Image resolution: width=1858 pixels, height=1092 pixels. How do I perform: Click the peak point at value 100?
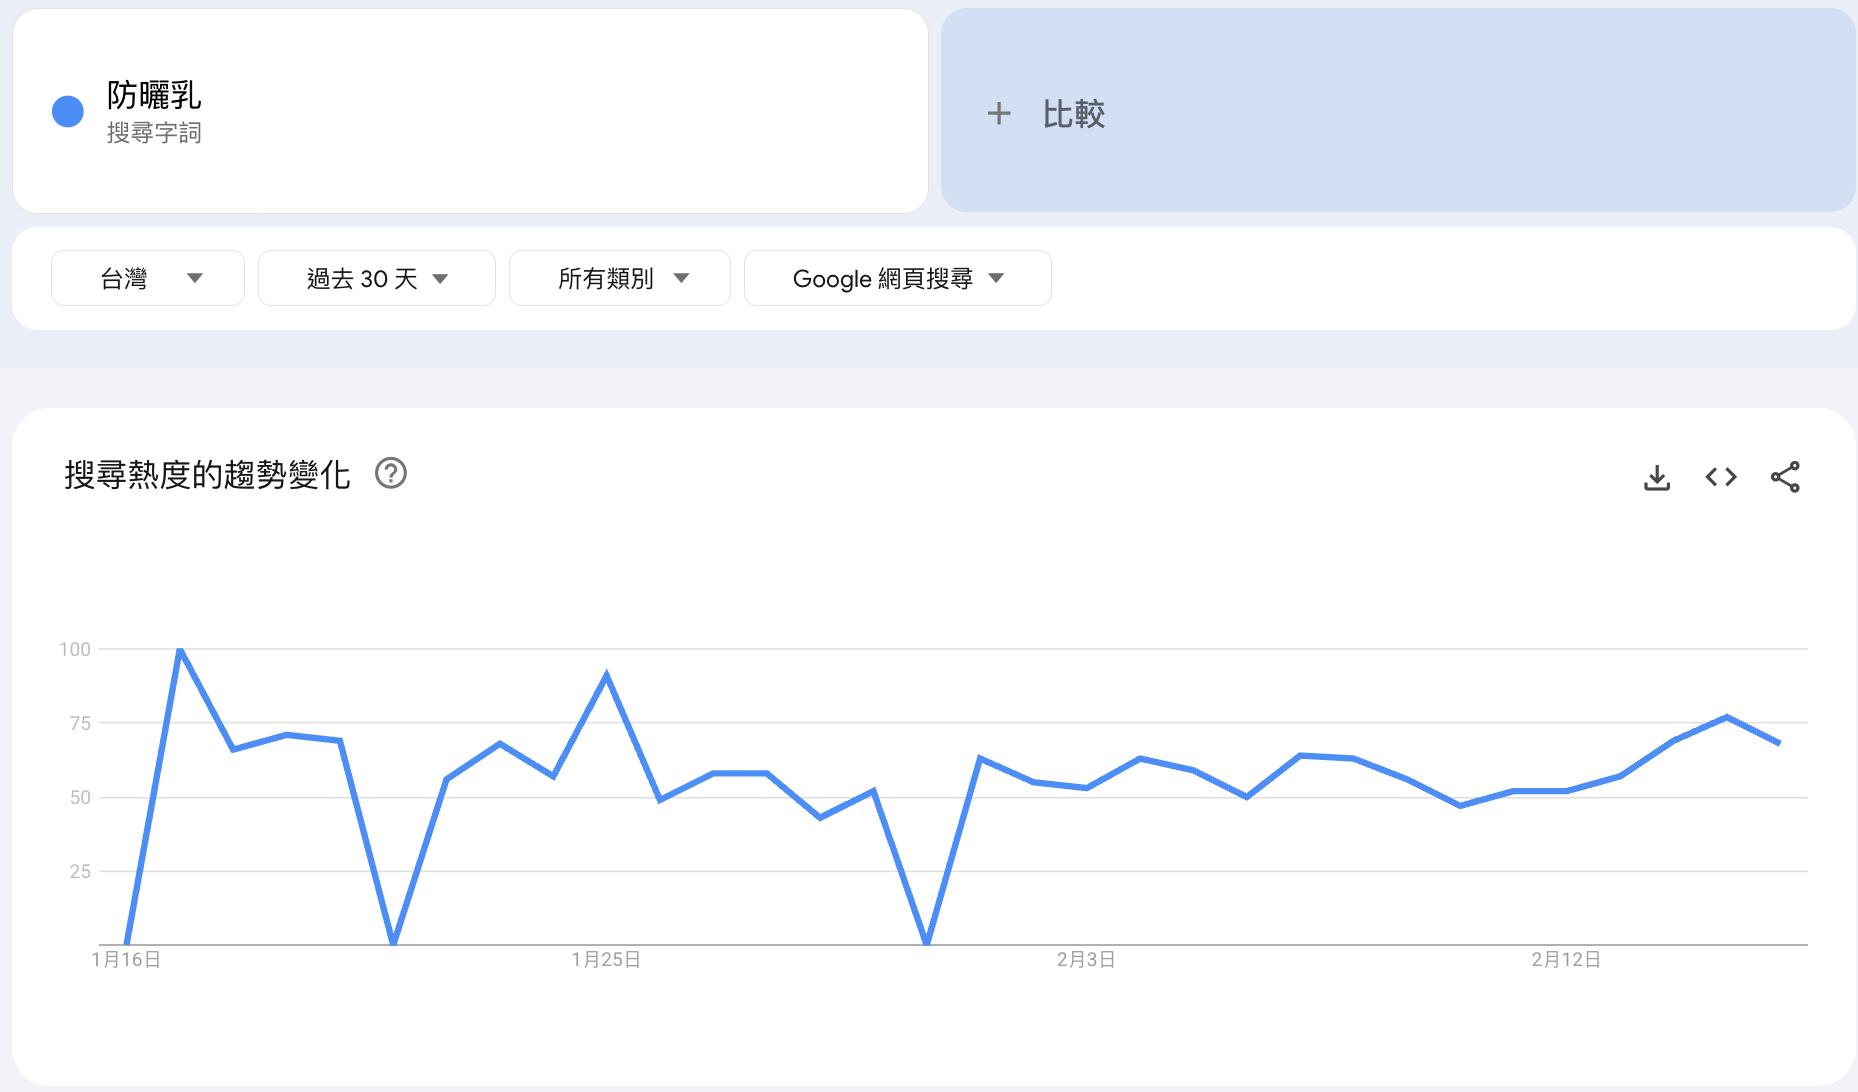pyautogui.click(x=180, y=649)
